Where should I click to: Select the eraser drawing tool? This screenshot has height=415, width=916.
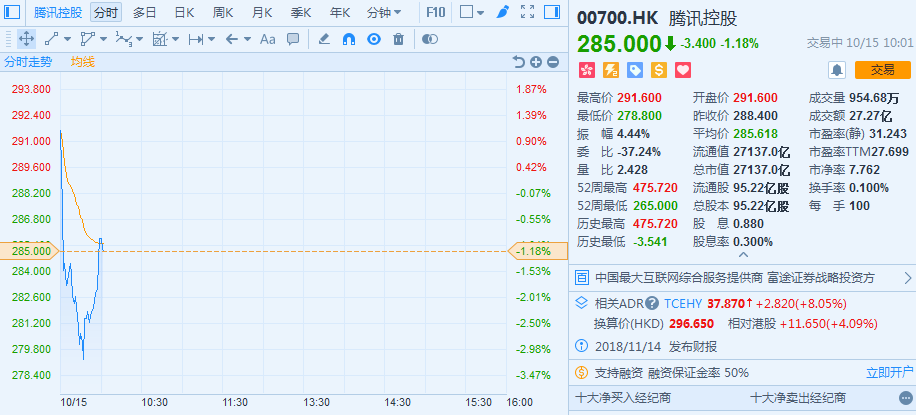pyautogui.click(x=323, y=39)
